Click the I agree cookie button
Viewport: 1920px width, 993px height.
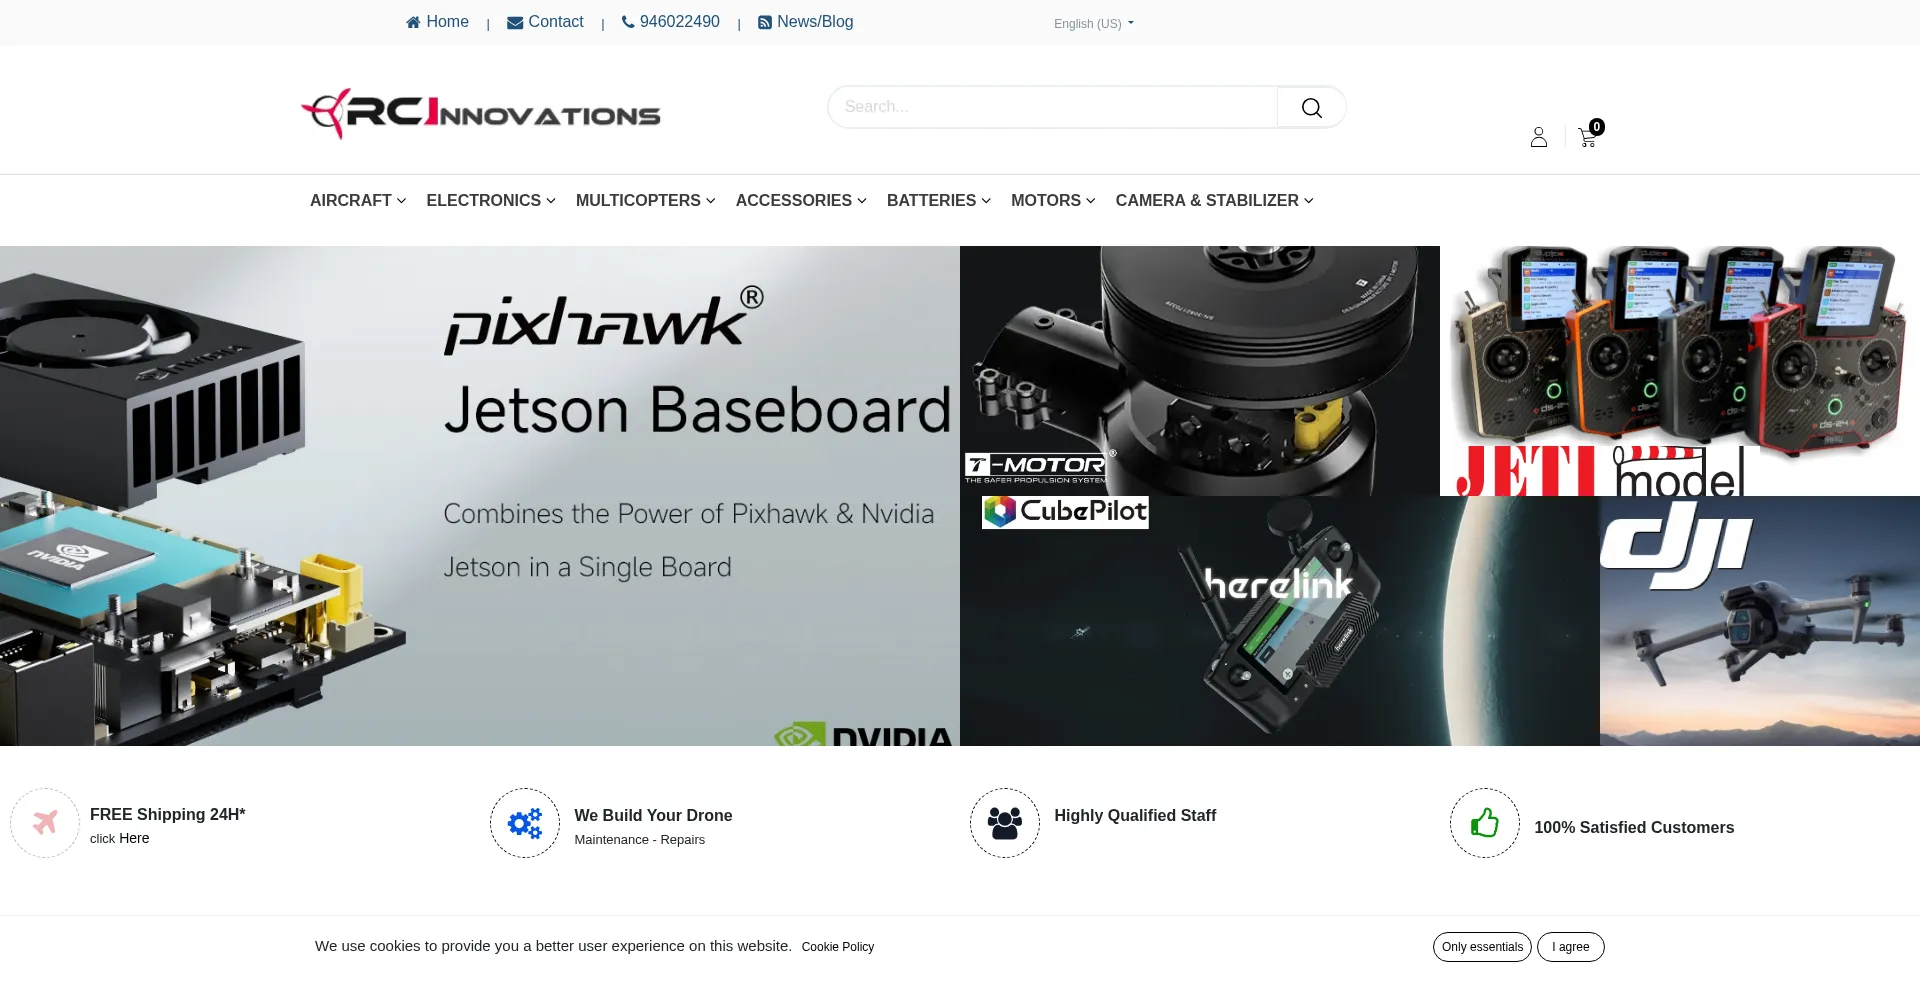[x=1570, y=947]
